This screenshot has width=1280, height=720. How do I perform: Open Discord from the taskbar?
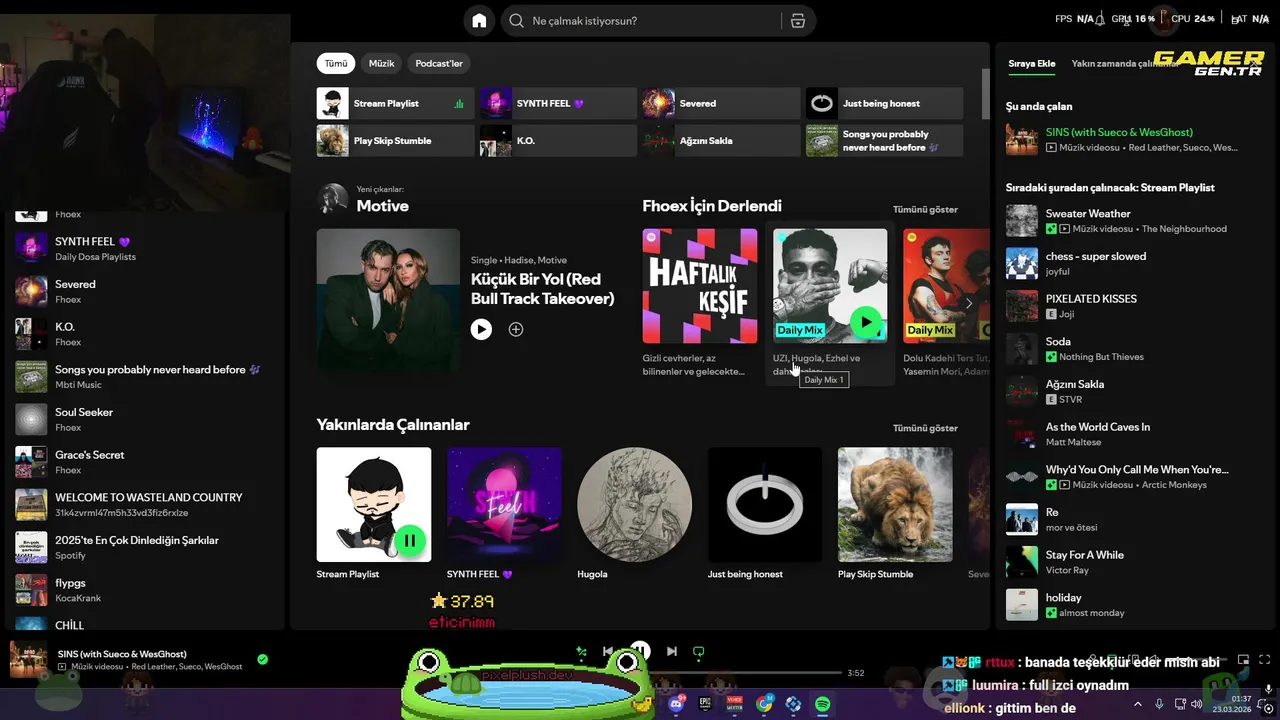[677, 704]
